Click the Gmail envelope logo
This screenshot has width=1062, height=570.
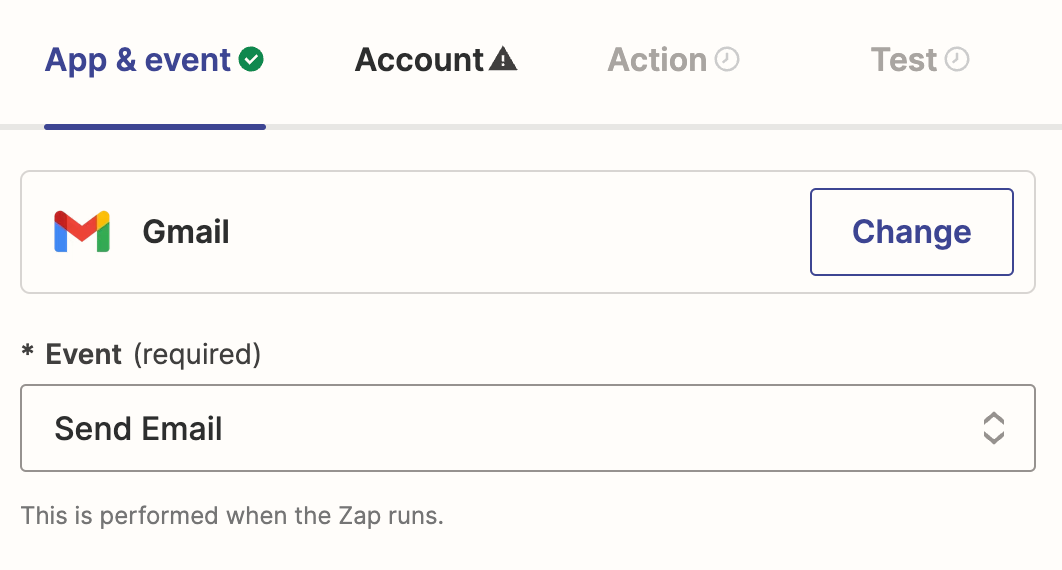(x=82, y=232)
